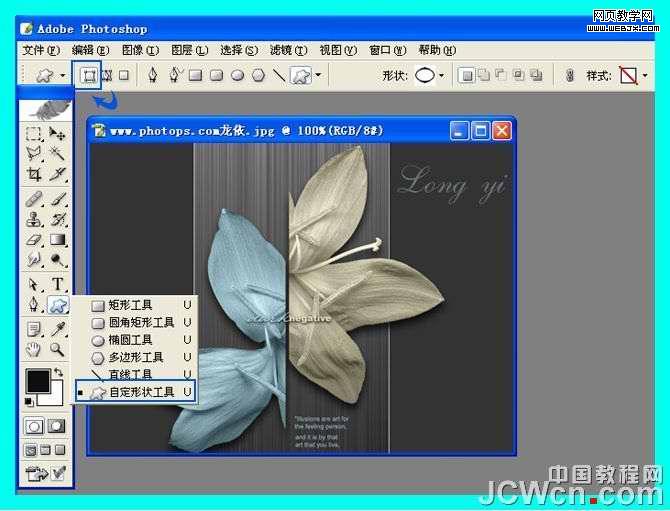Open the 图层(L) menu

pyautogui.click(x=189, y=50)
